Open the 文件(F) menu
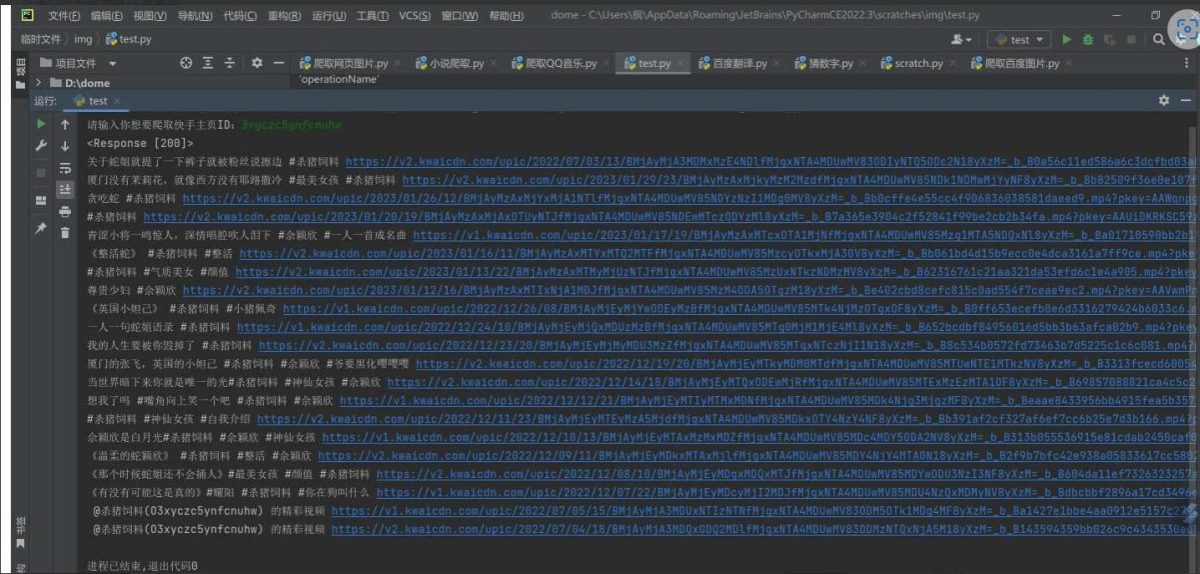This screenshot has height=574, width=1200. click(x=64, y=16)
